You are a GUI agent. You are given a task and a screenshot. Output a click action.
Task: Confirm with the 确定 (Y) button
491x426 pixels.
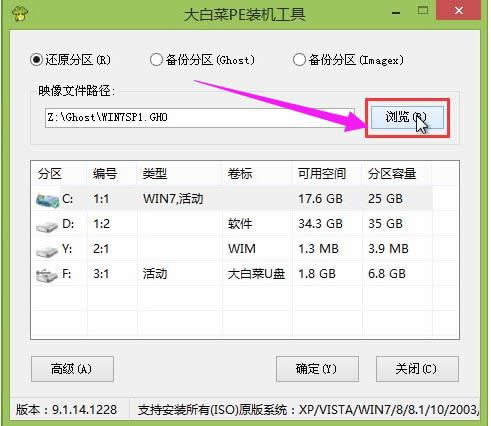click(x=317, y=369)
